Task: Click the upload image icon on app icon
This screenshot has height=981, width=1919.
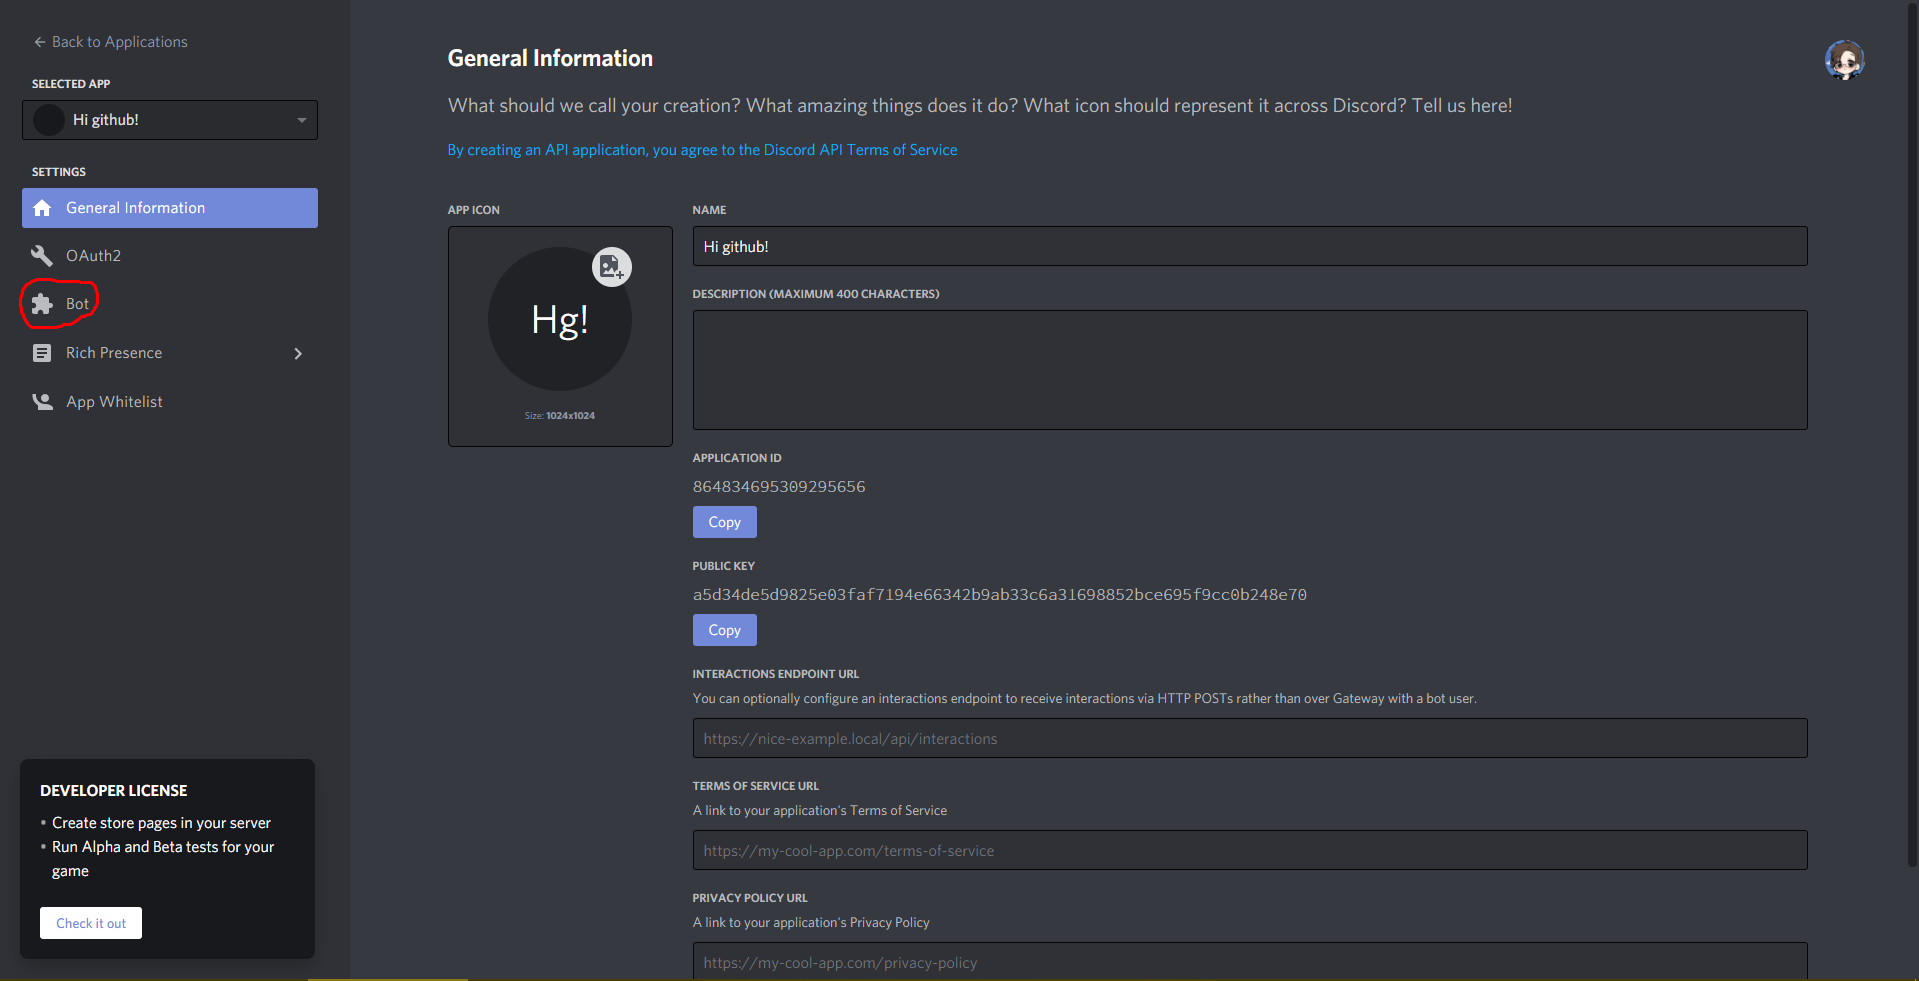Action: pos(611,267)
